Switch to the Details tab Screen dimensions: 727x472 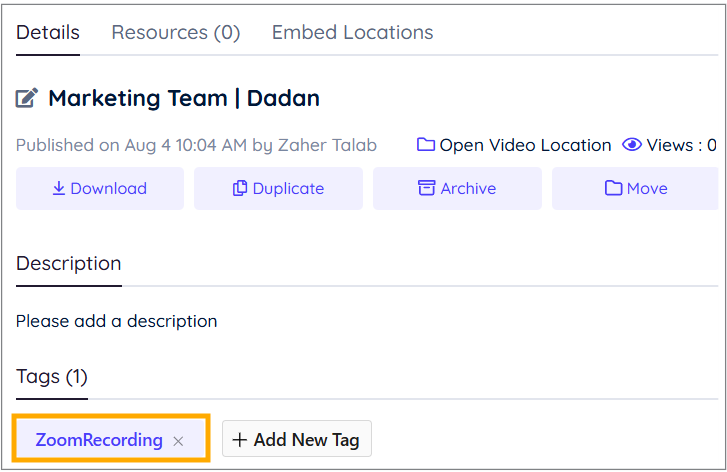(48, 32)
